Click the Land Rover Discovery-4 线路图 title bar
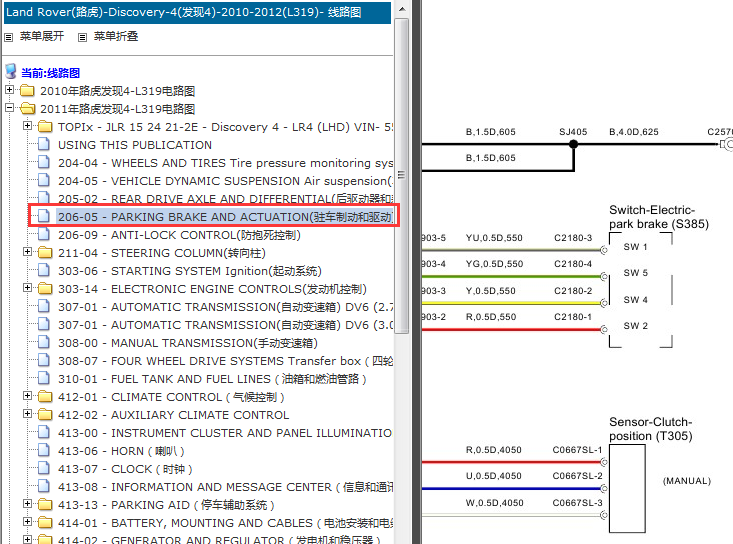This screenshot has width=733, height=544. pos(197,12)
